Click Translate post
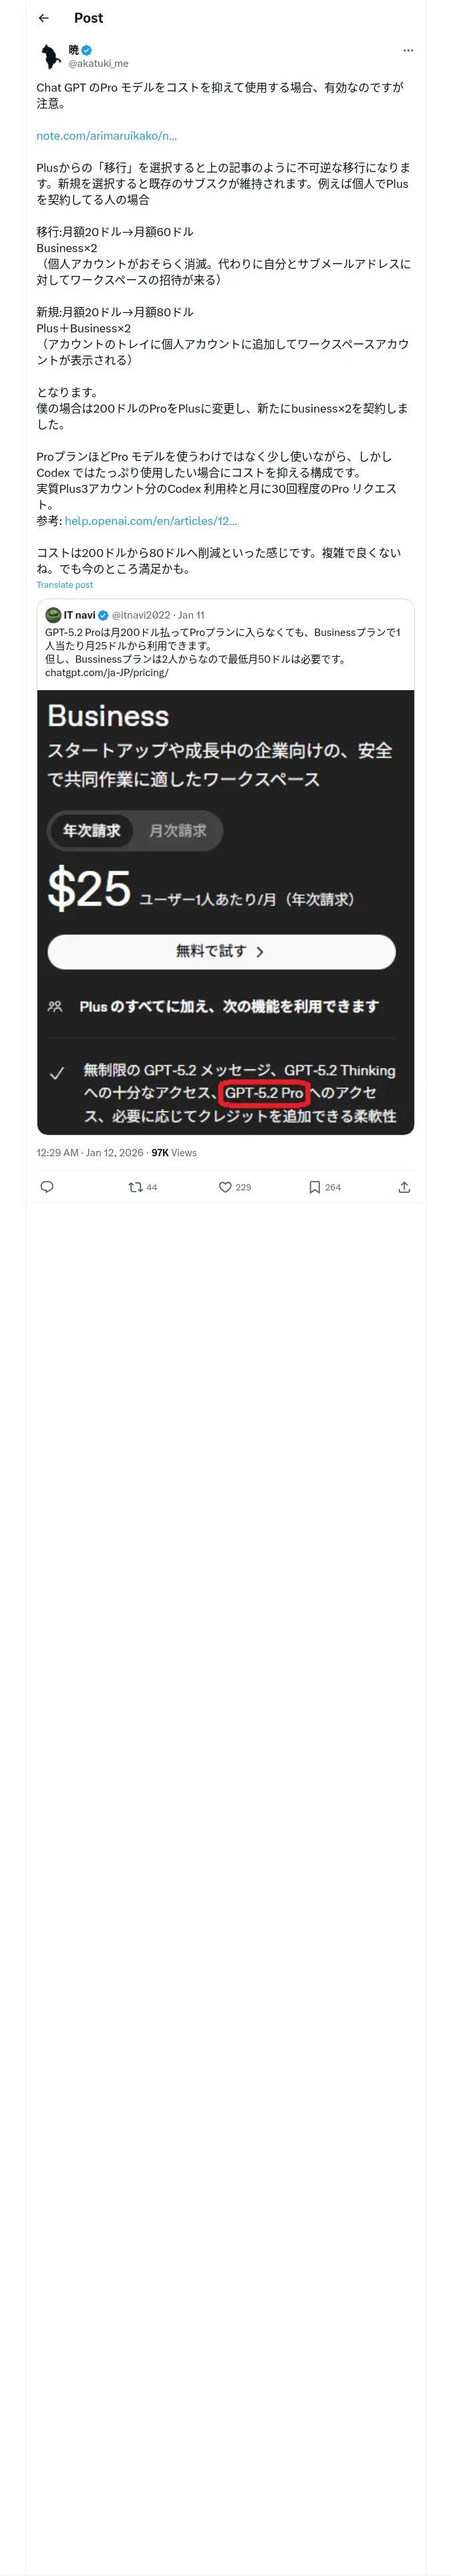This screenshot has width=451, height=2576. coord(65,585)
